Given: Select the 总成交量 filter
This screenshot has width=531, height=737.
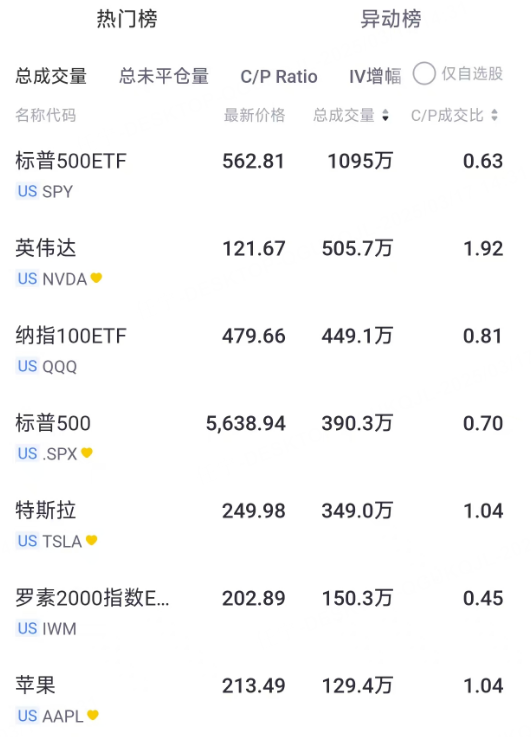Looking at the screenshot, I should click(51, 76).
